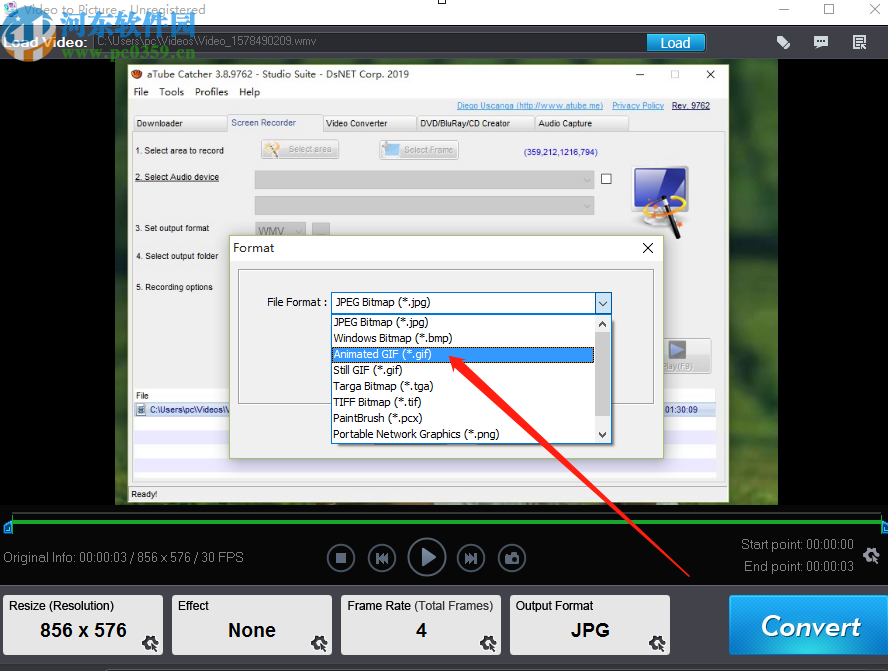This screenshot has width=888, height=671.
Task: Click the aTube Catcher title bar icon
Action: pos(136,74)
